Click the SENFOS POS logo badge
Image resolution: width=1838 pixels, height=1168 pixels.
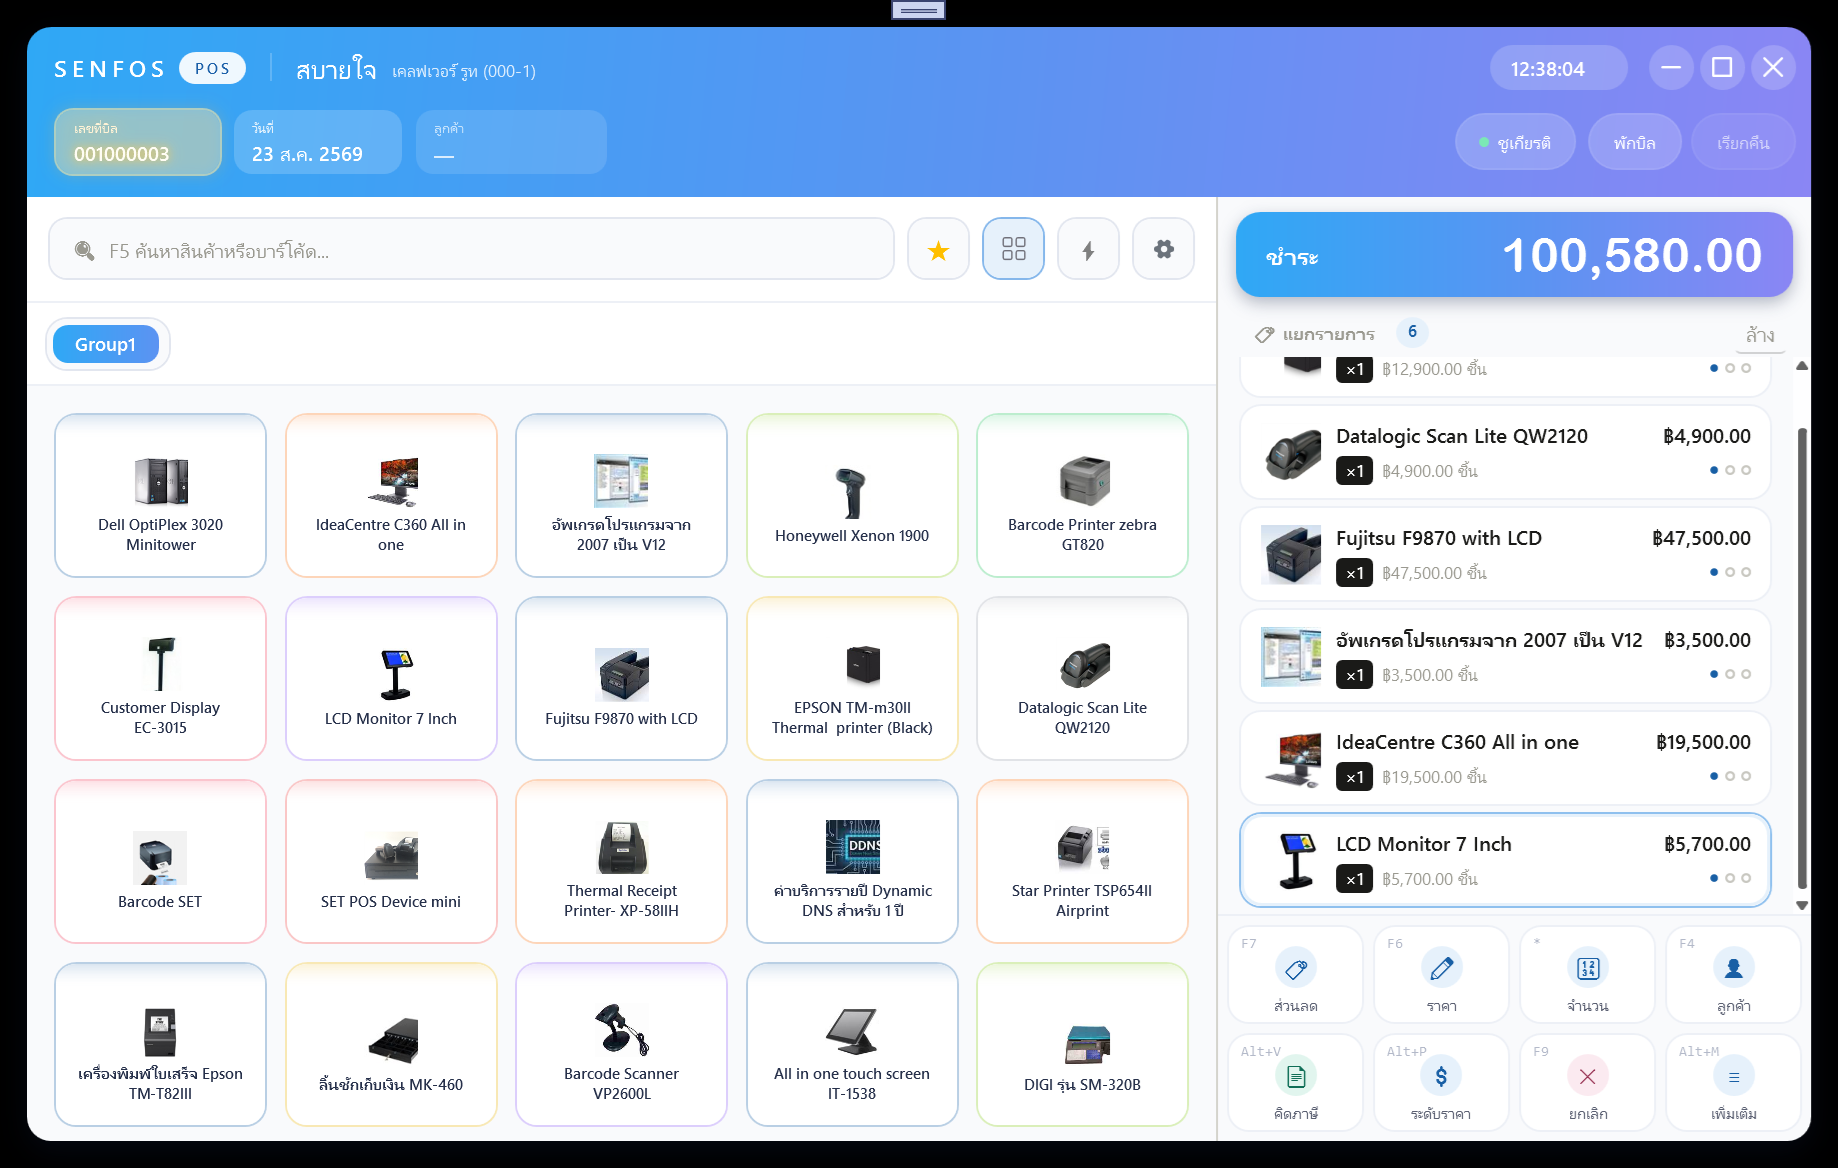(x=212, y=68)
